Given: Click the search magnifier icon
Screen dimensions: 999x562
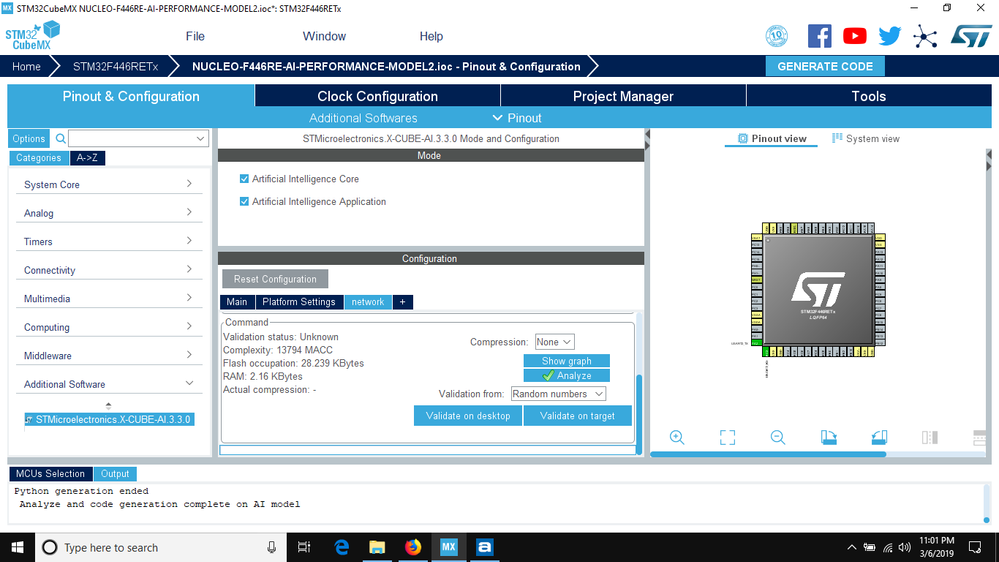Looking at the screenshot, I should [61, 138].
